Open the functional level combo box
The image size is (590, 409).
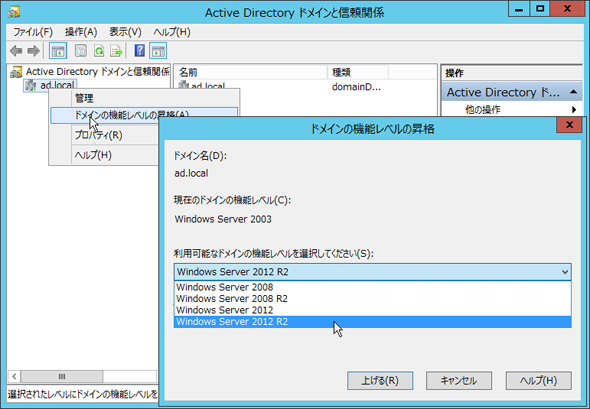pos(373,272)
